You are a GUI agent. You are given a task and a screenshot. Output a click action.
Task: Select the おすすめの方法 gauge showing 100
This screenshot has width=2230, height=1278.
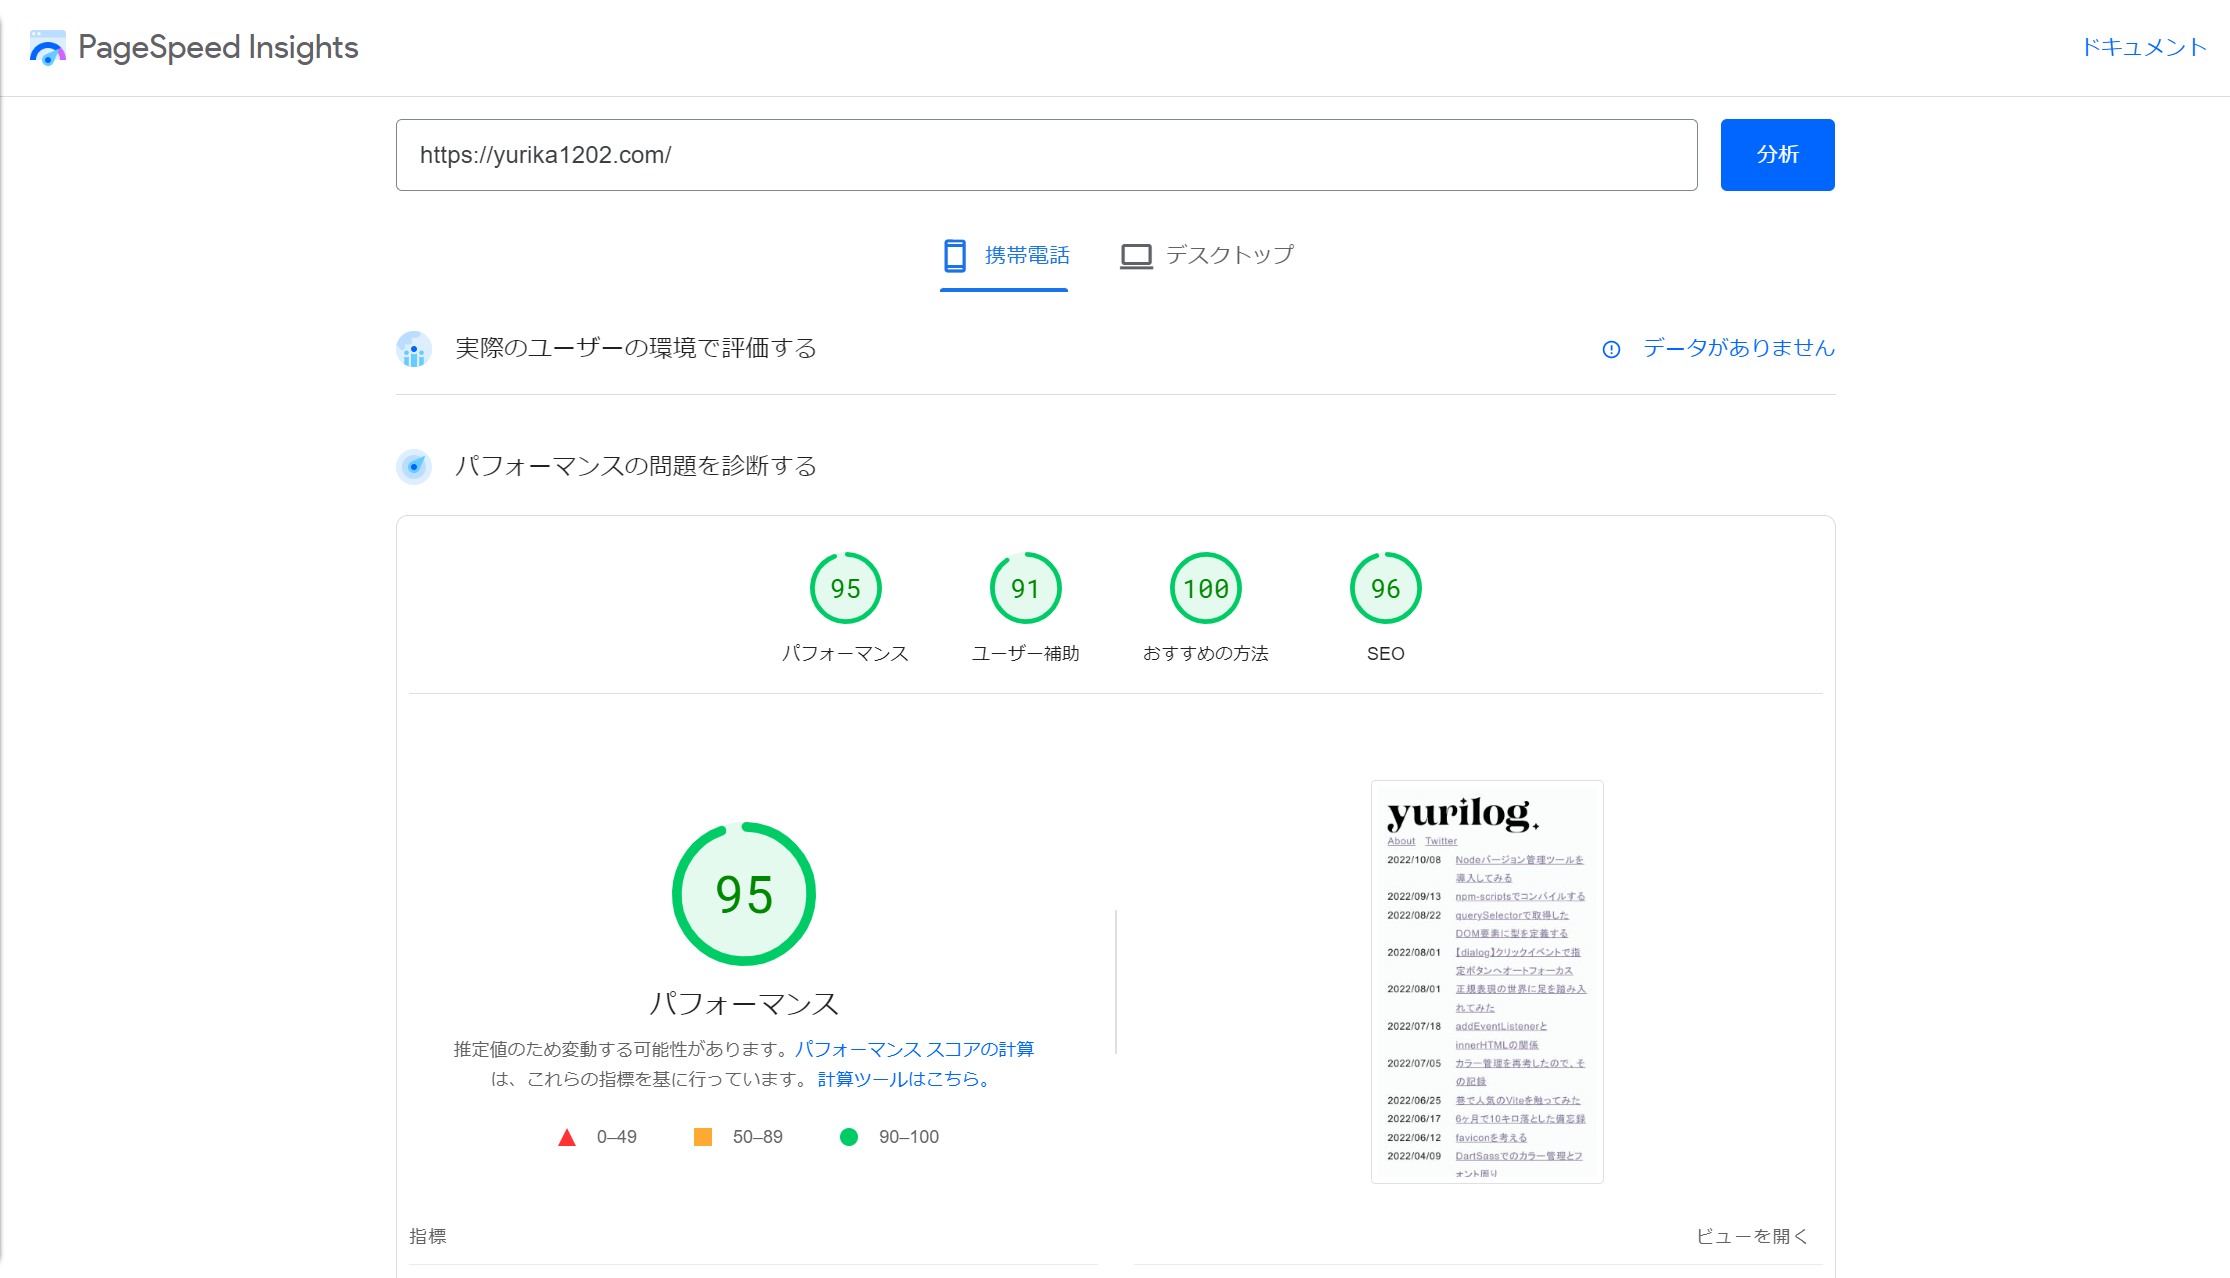(1205, 588)
